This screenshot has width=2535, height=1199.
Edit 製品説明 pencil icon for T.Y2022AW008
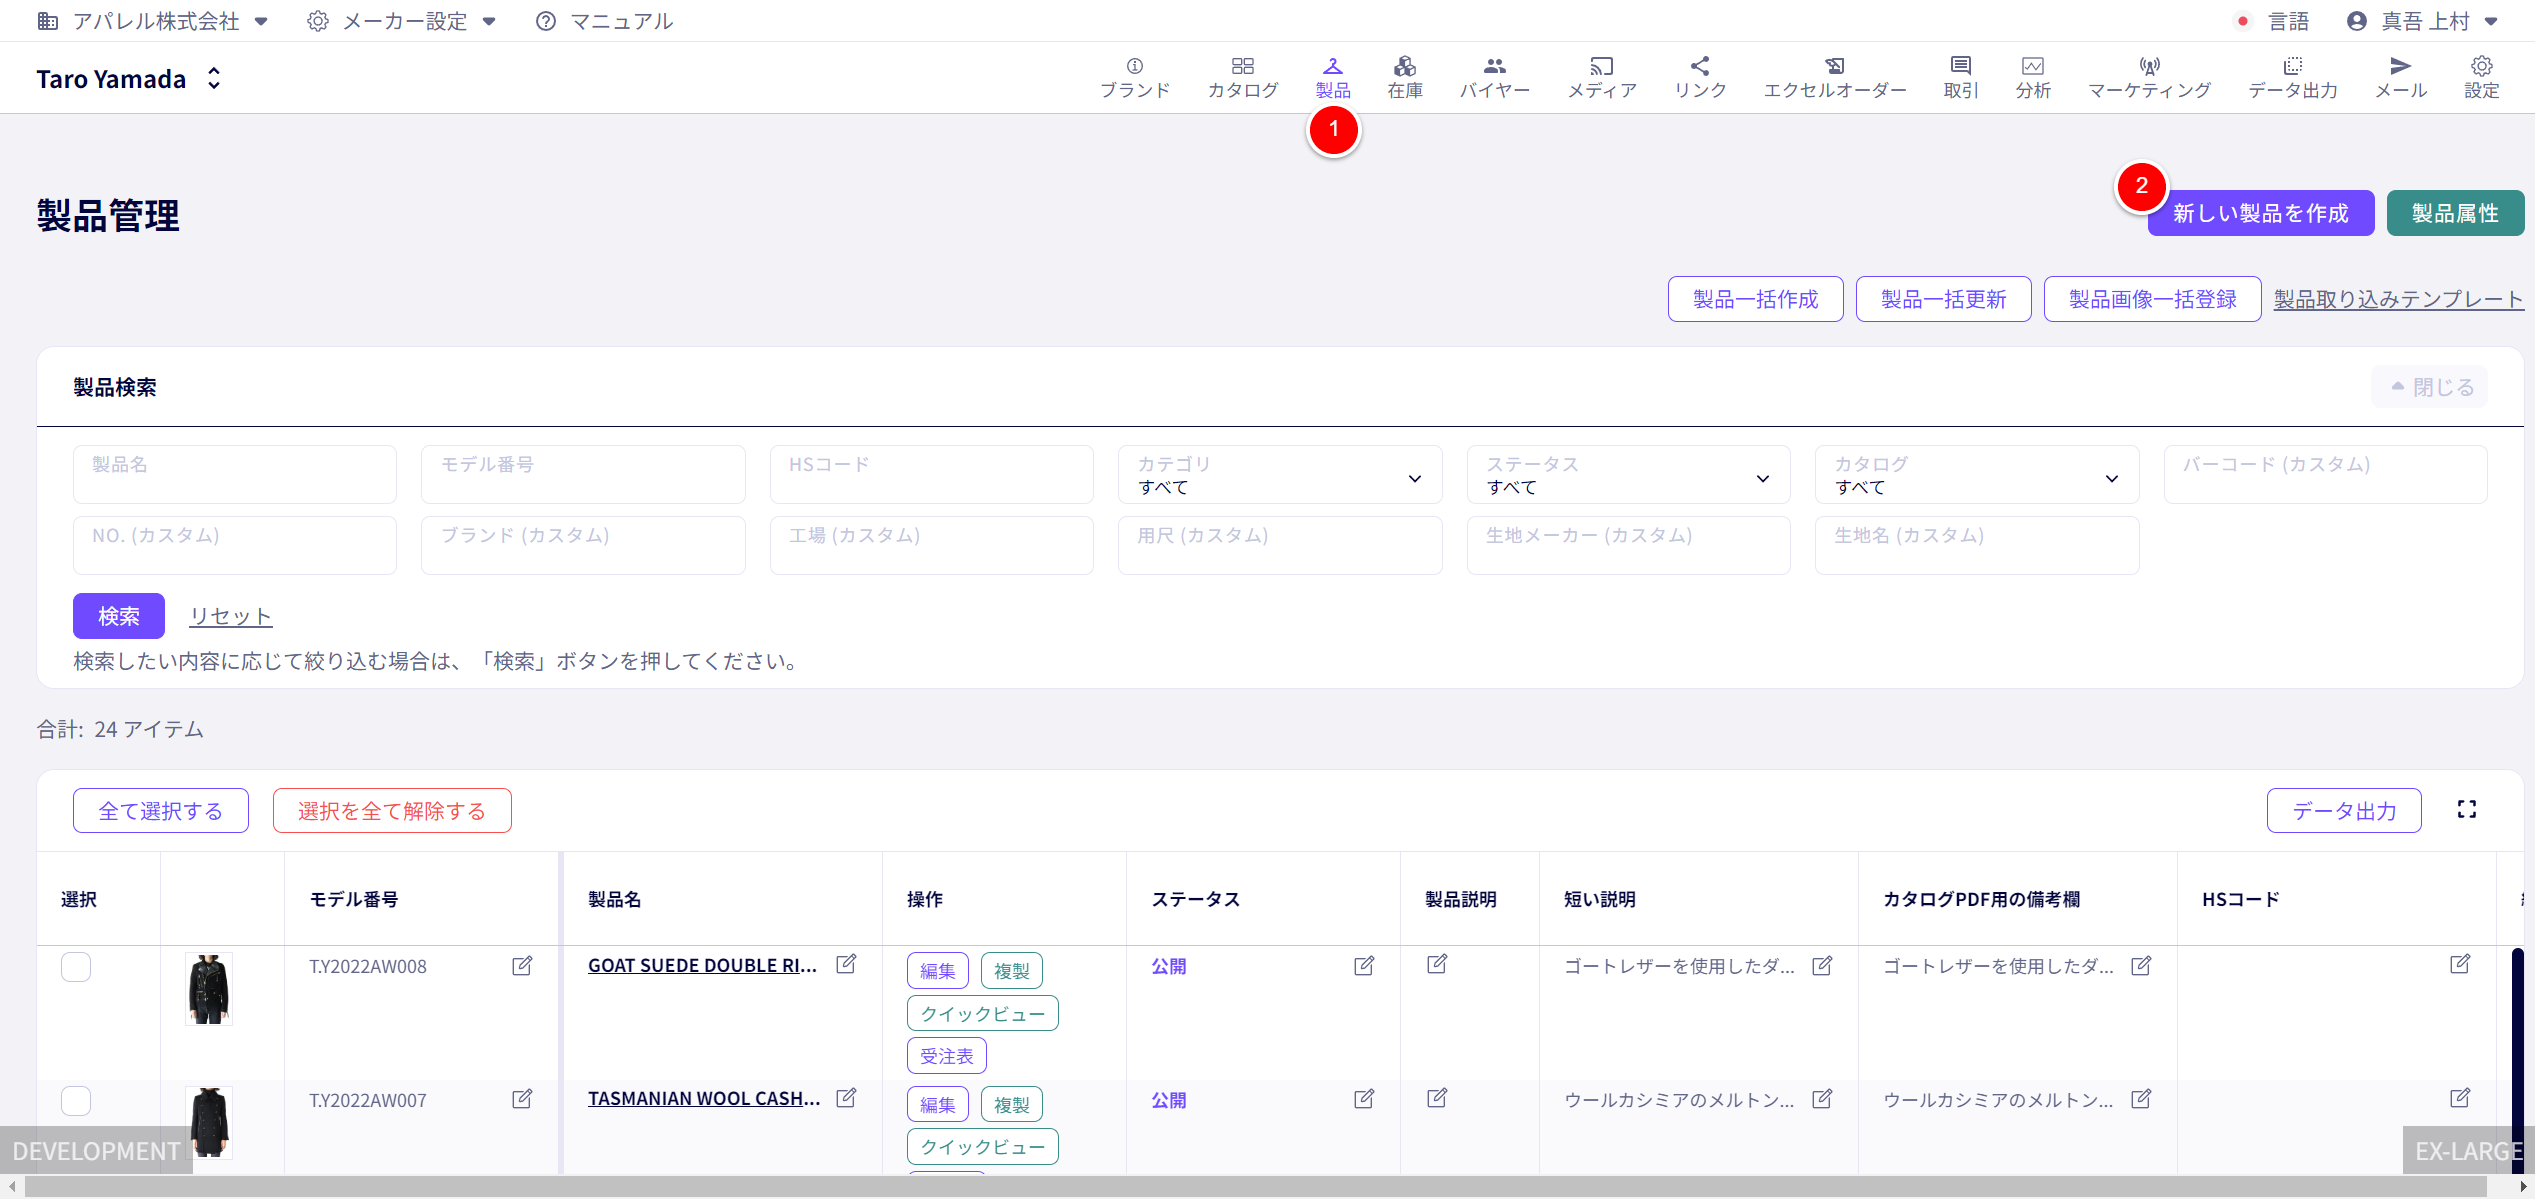coord(1437,964)
